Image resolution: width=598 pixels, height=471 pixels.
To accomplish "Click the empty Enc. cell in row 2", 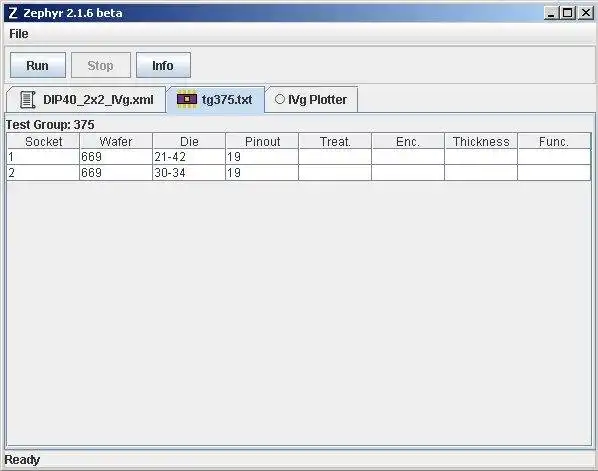I will pos(408,173).
